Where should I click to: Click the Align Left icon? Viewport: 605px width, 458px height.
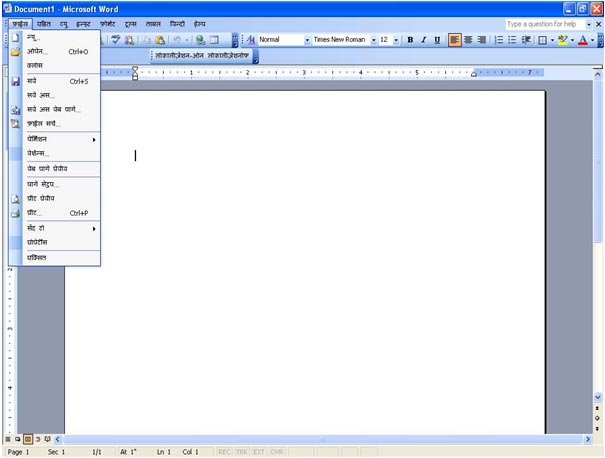[x=454, y=40]
